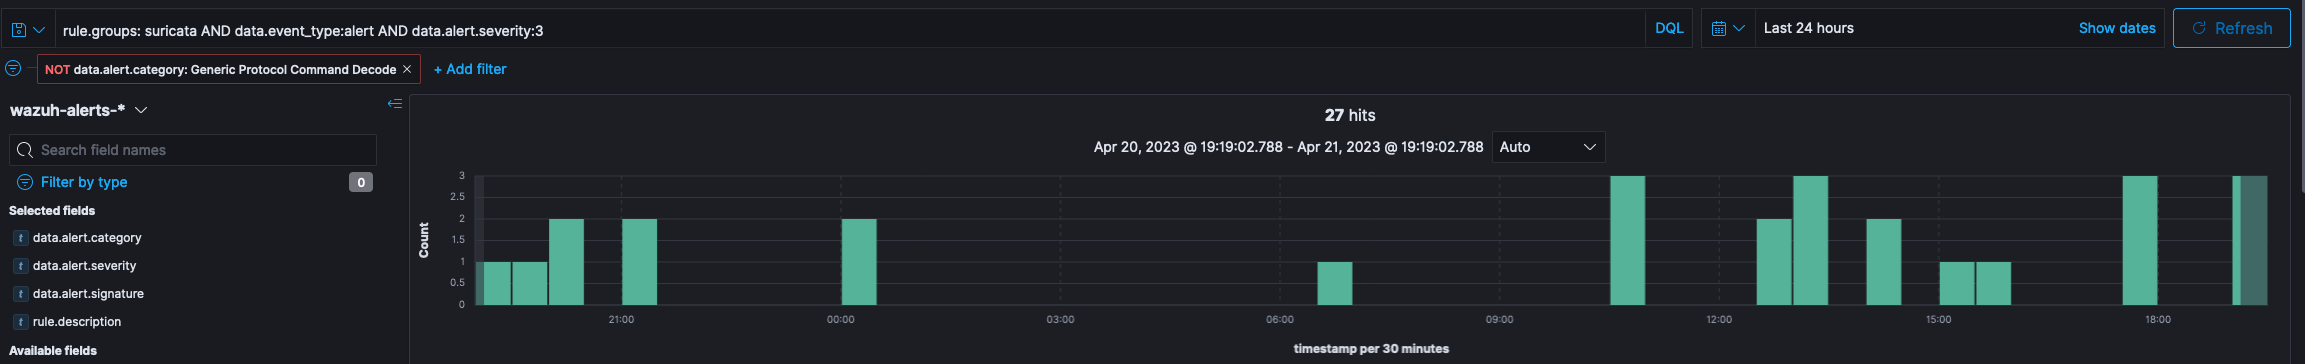Screen dimensions: 2305x364
Task: Toggle the NOT data.alert.category filter pill
Action: tap(220, 69)
